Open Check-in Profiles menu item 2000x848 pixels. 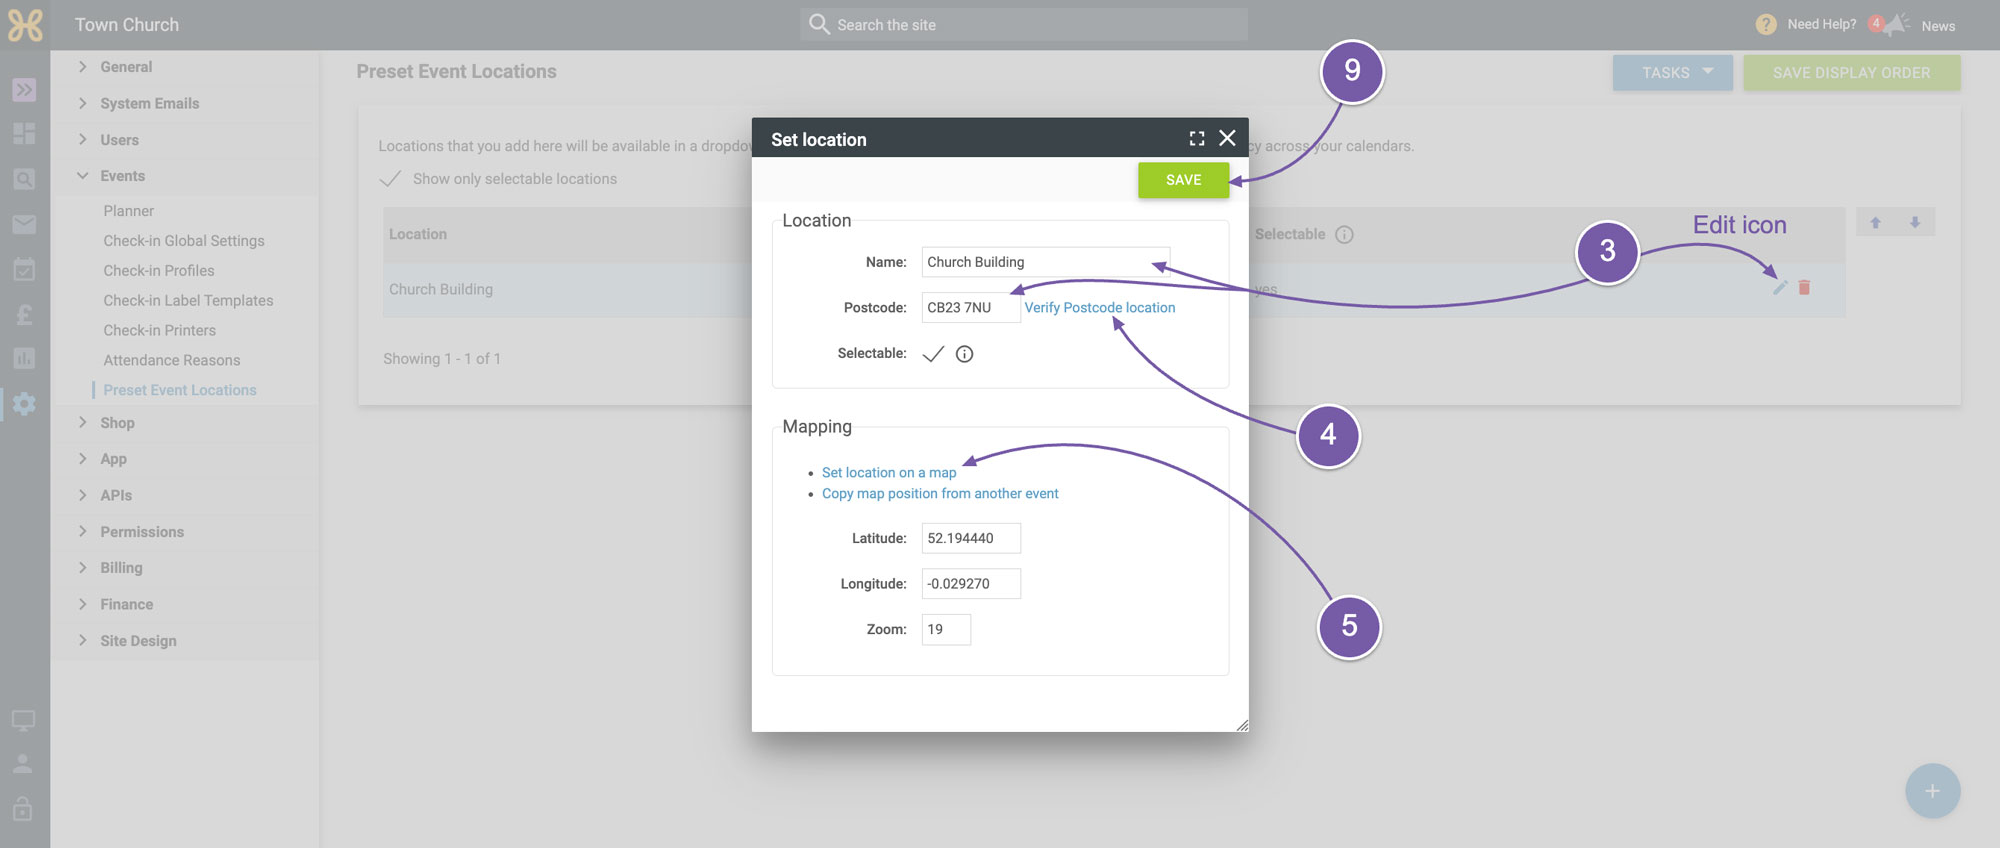[x=159, y=271]
